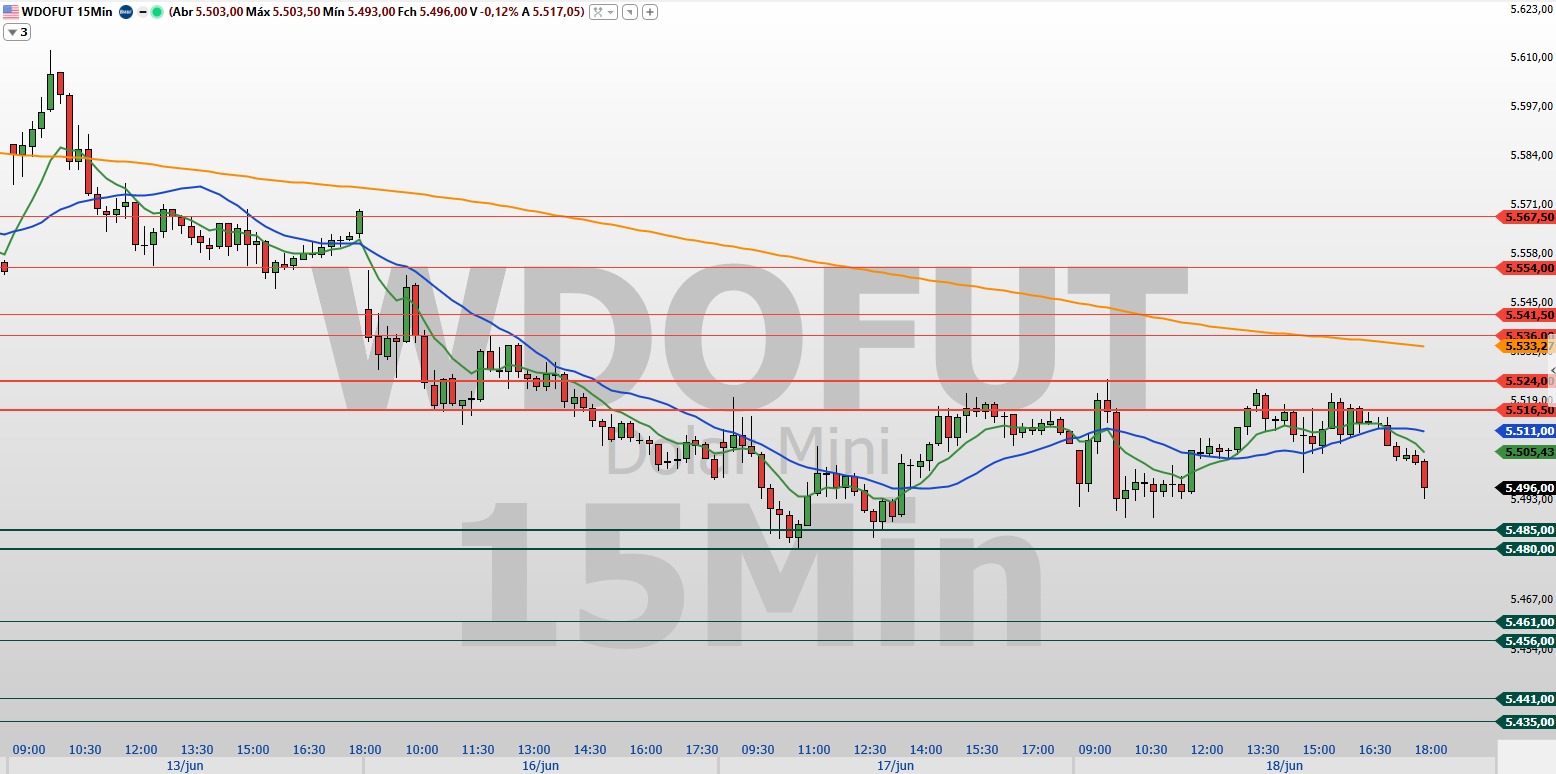Image resolution: width=1556 pixels, height=774 pixels.
Task: Open the chart tools dropdown in header
Action: [603, 12]
